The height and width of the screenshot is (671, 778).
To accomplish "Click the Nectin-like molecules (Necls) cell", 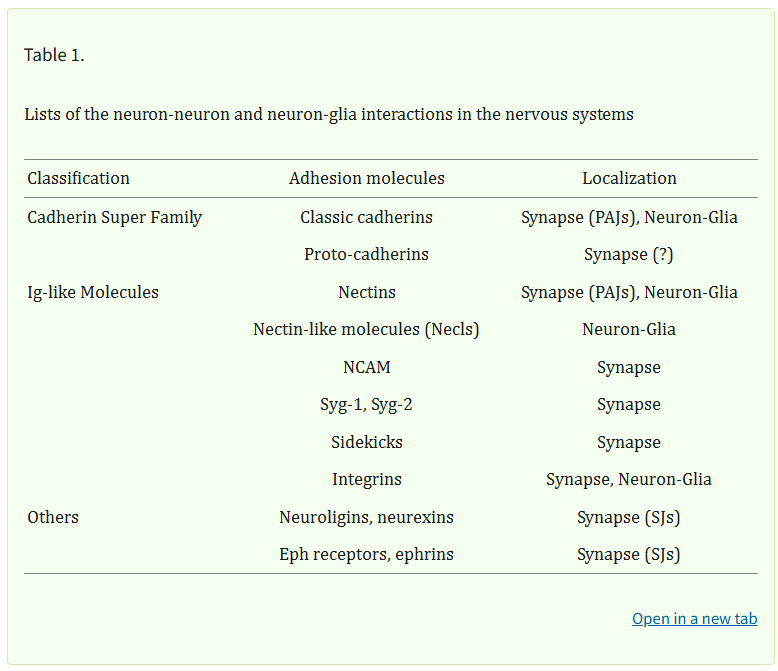I will (366, 329).
